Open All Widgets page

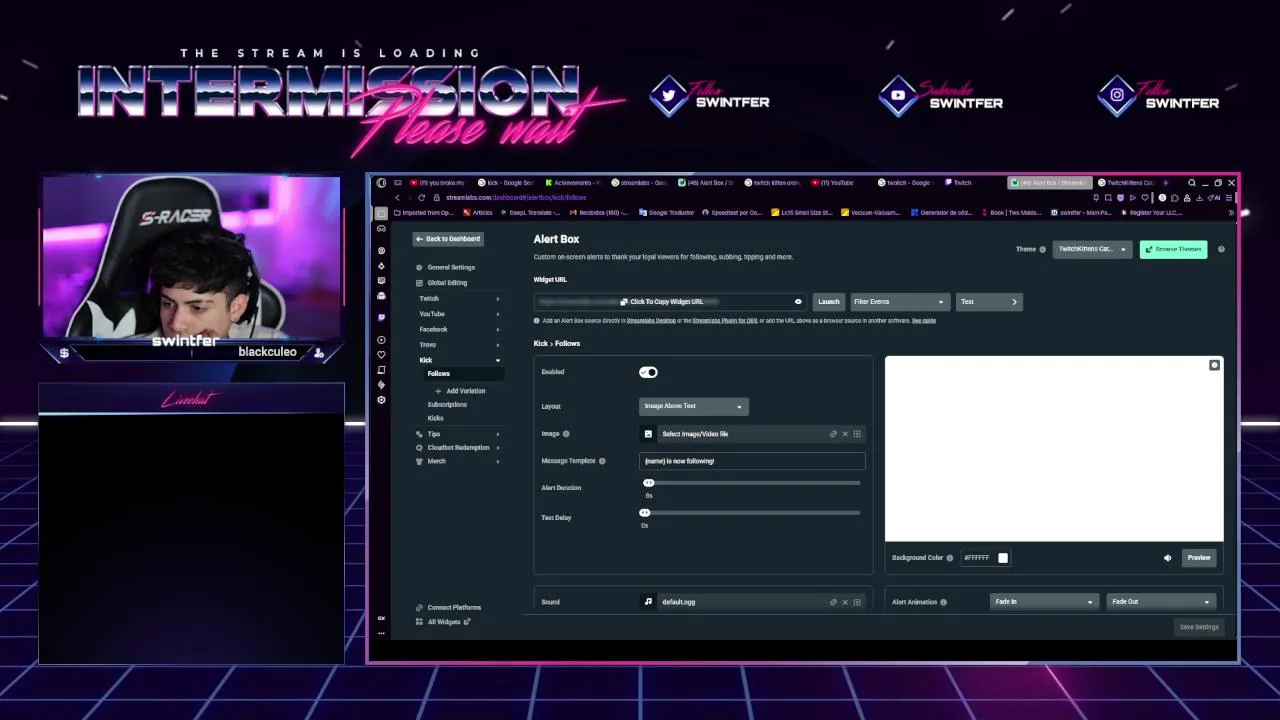coord(444,622)
